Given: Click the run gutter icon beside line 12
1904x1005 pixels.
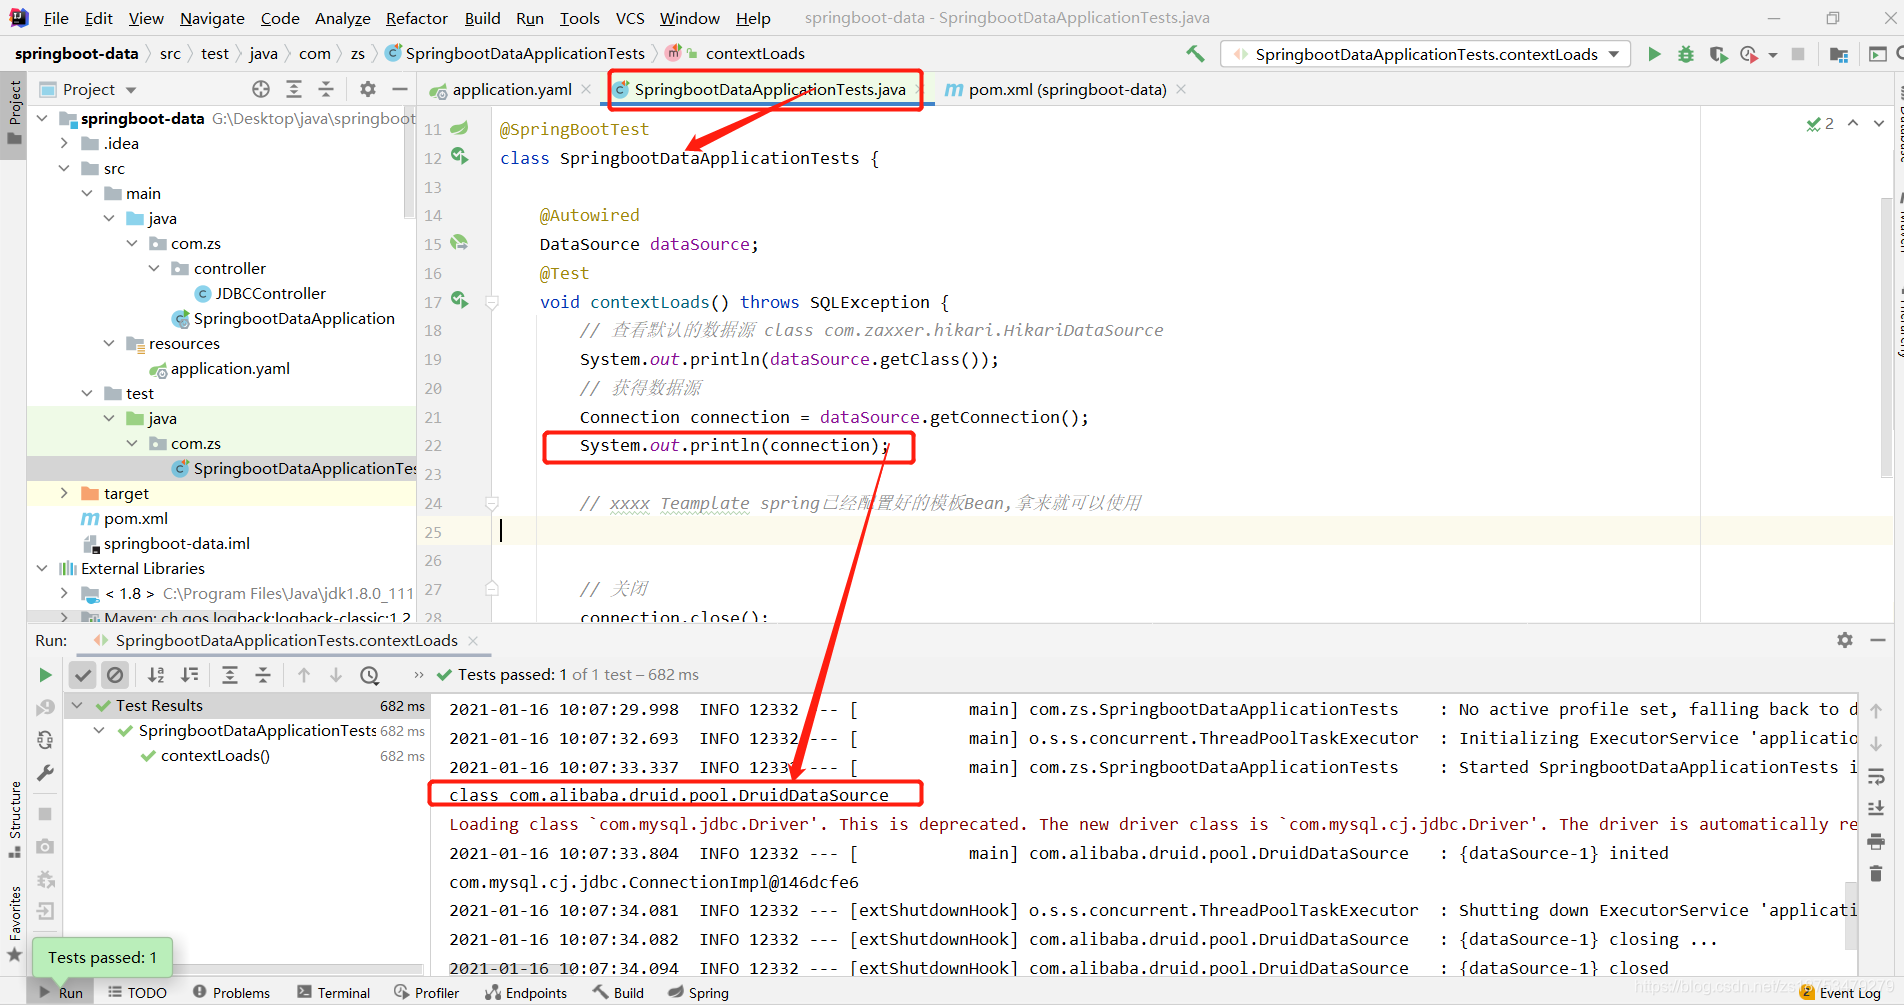Looking at the screenshot, I should 459,156.
